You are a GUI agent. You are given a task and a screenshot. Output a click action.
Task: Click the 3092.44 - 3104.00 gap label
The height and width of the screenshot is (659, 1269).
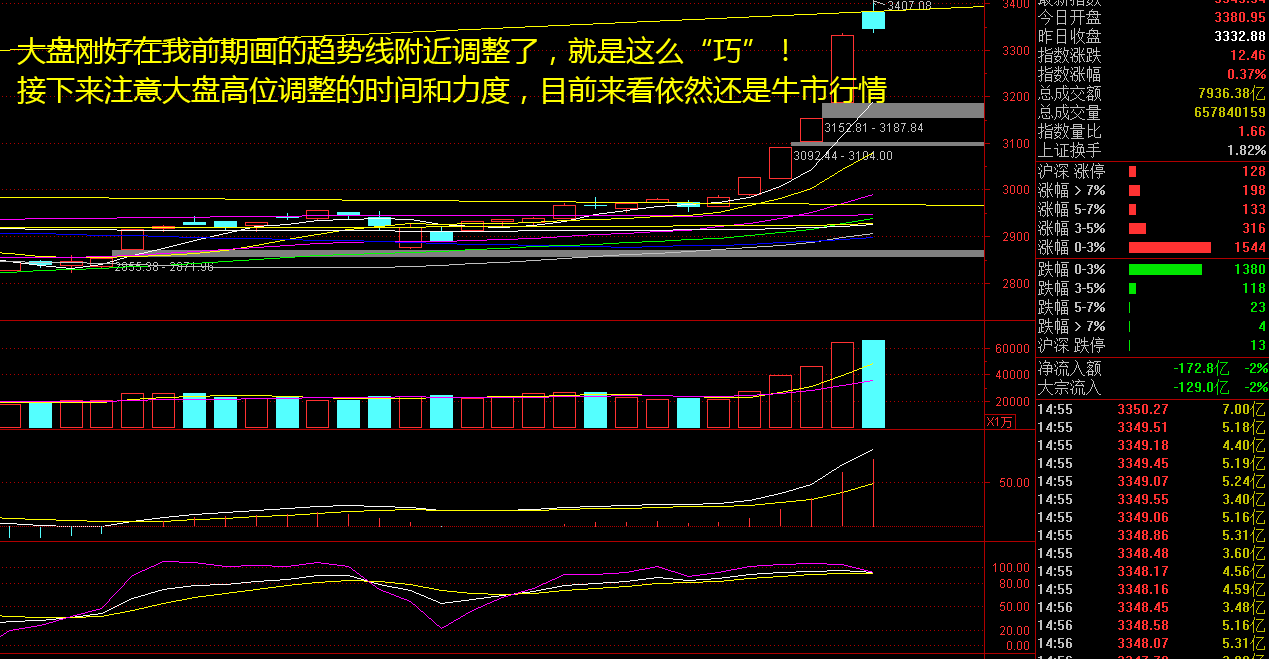842,156
